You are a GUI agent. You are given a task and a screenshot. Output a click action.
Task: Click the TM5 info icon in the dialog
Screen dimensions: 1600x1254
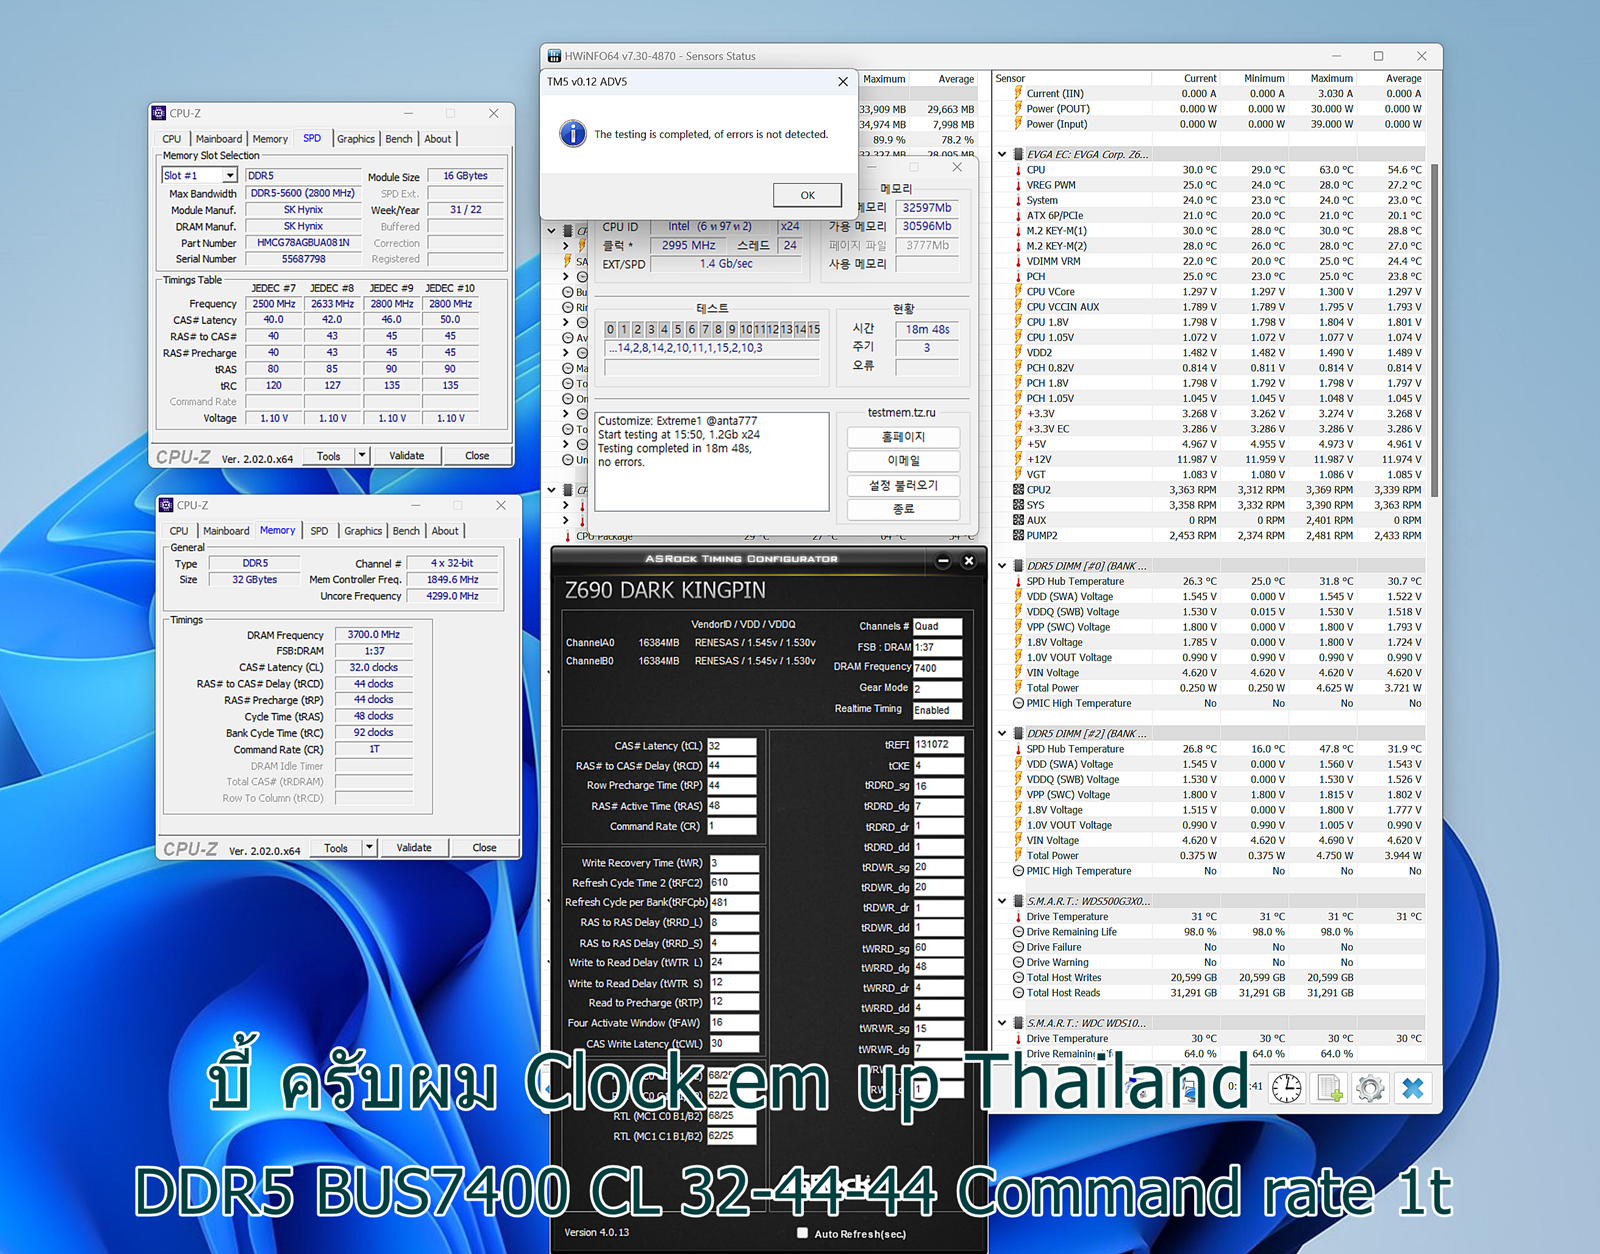[573, 133]
